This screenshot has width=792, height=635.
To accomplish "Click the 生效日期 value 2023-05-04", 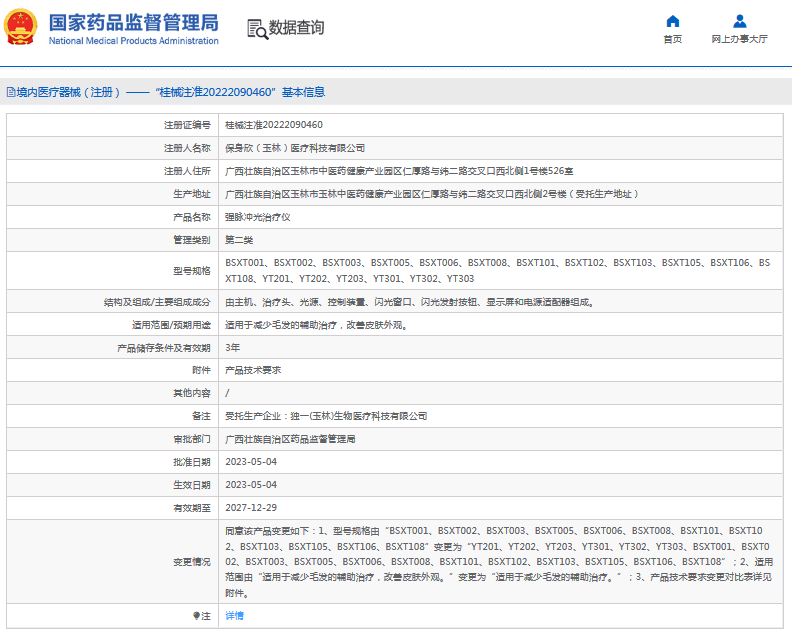I will [x=251, y=485].
